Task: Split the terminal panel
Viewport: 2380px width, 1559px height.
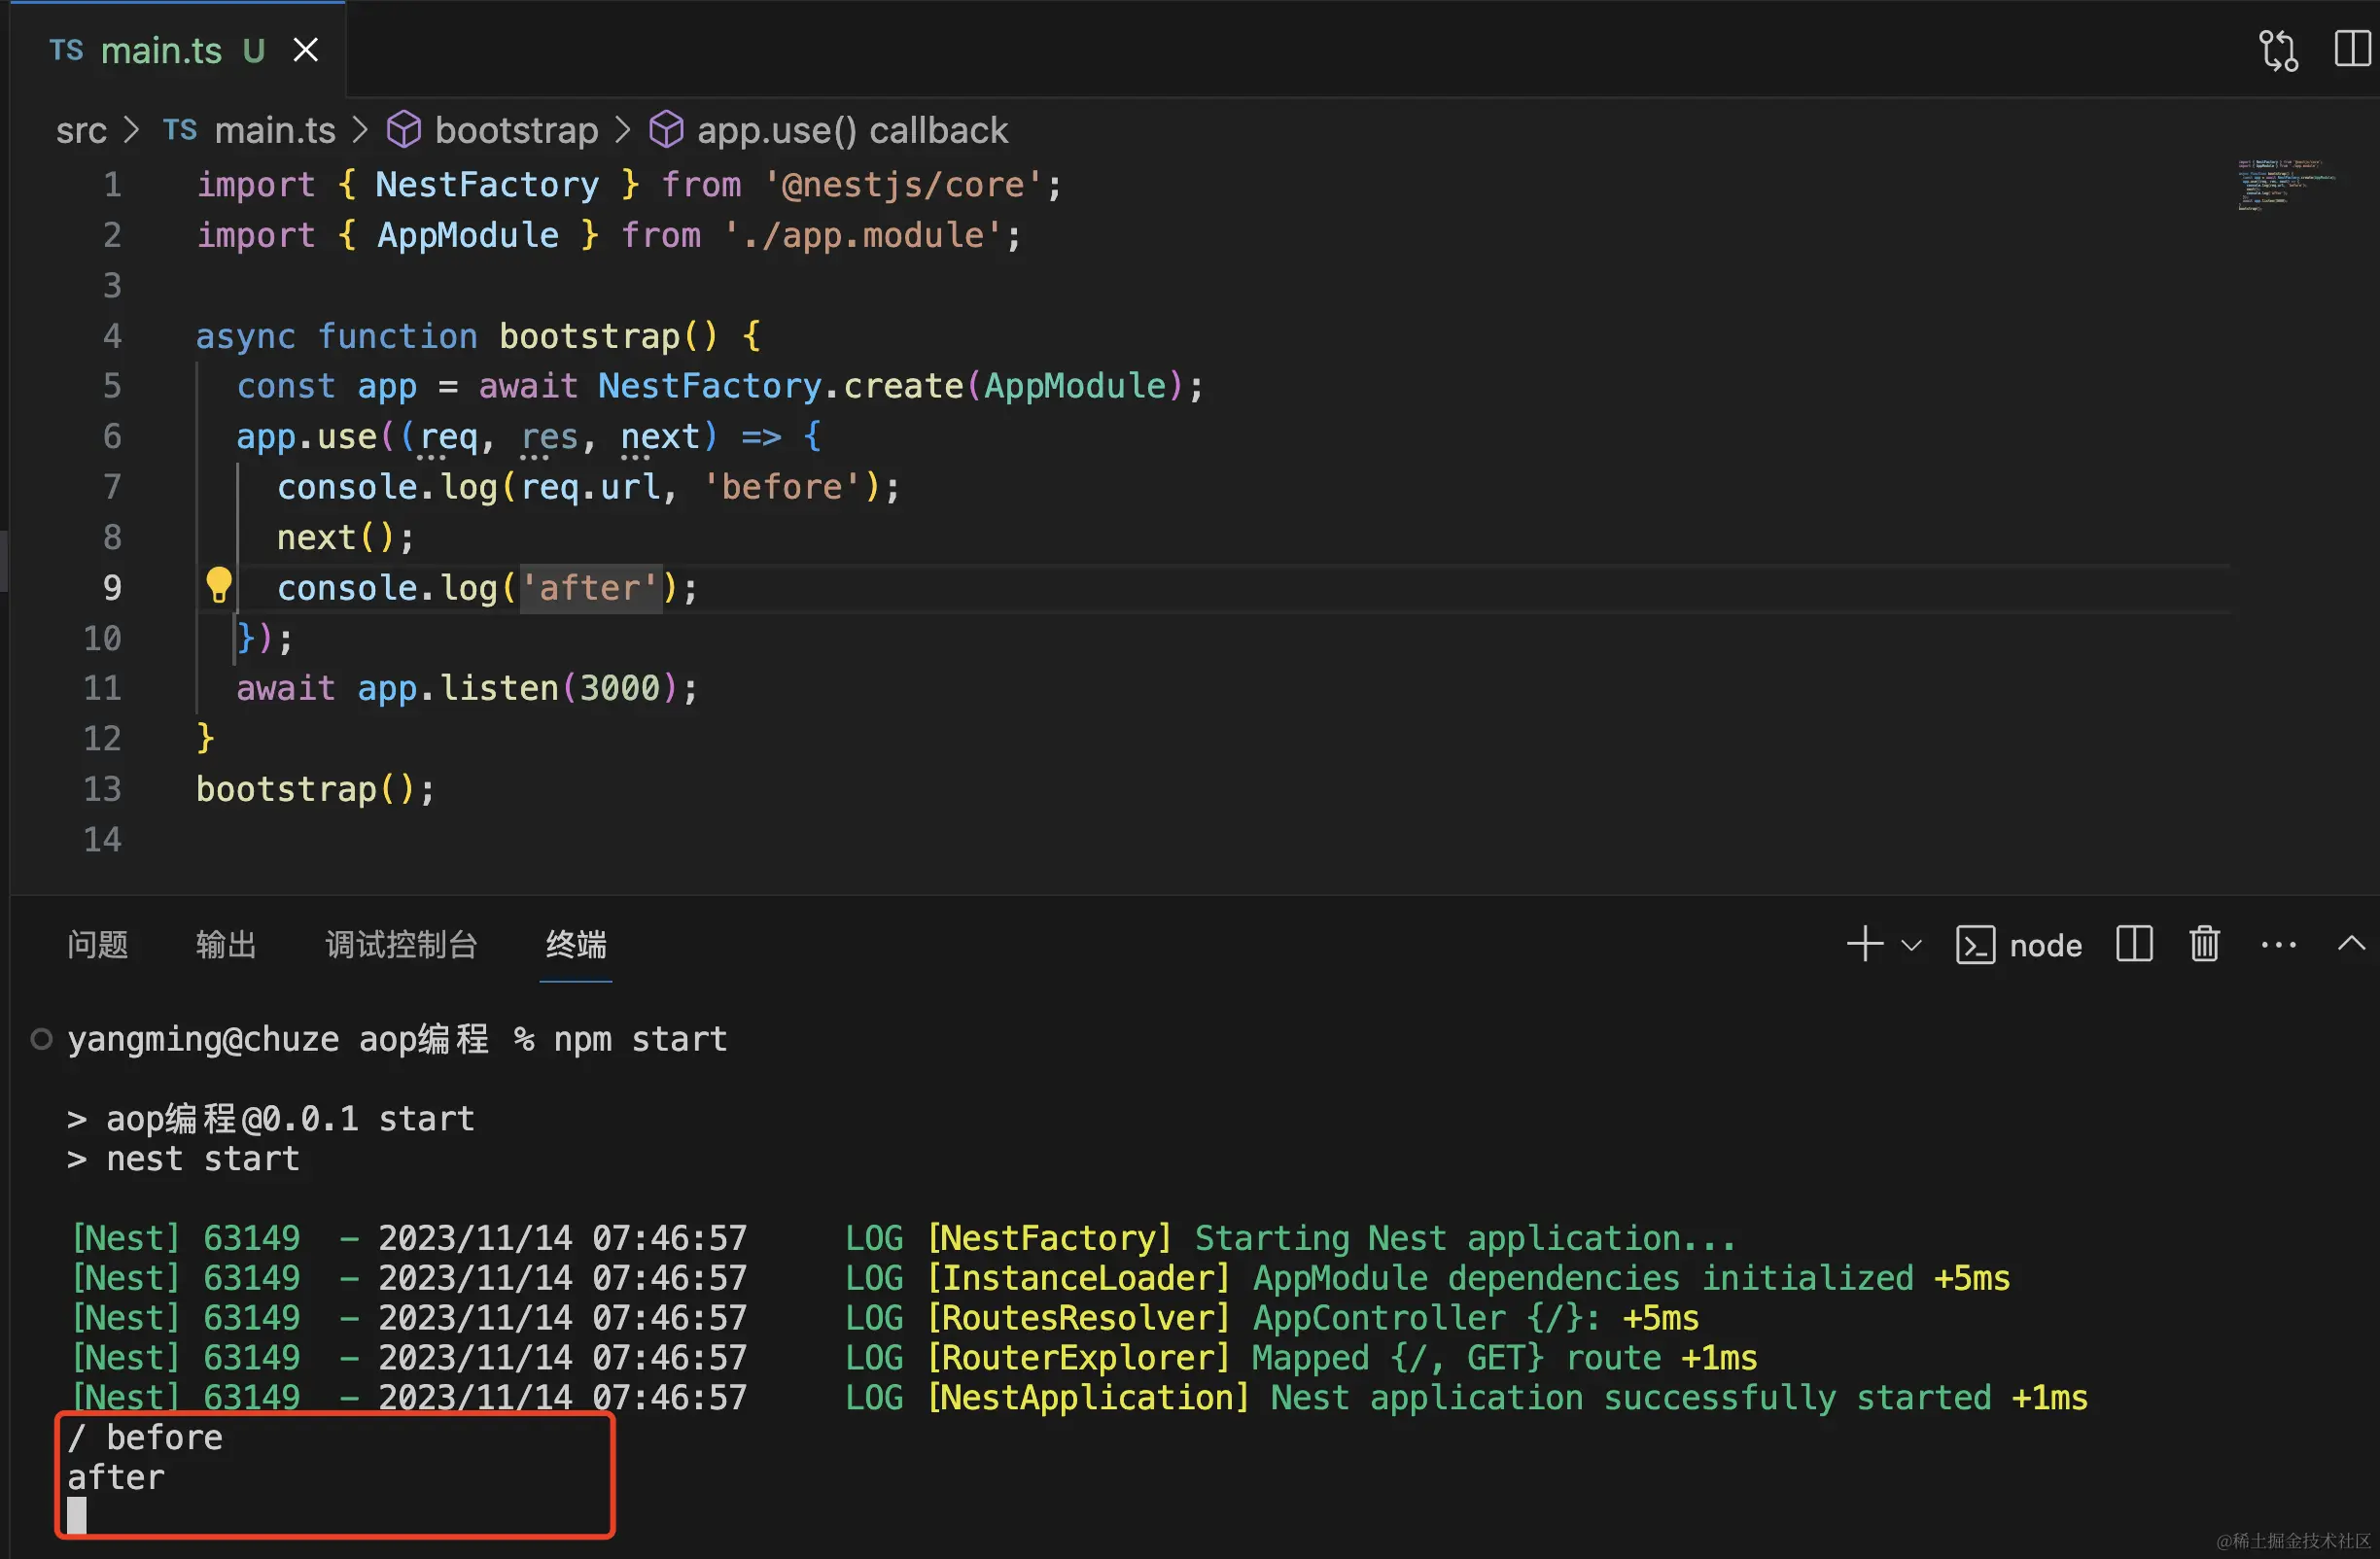Action: (x=2134, y=944)
